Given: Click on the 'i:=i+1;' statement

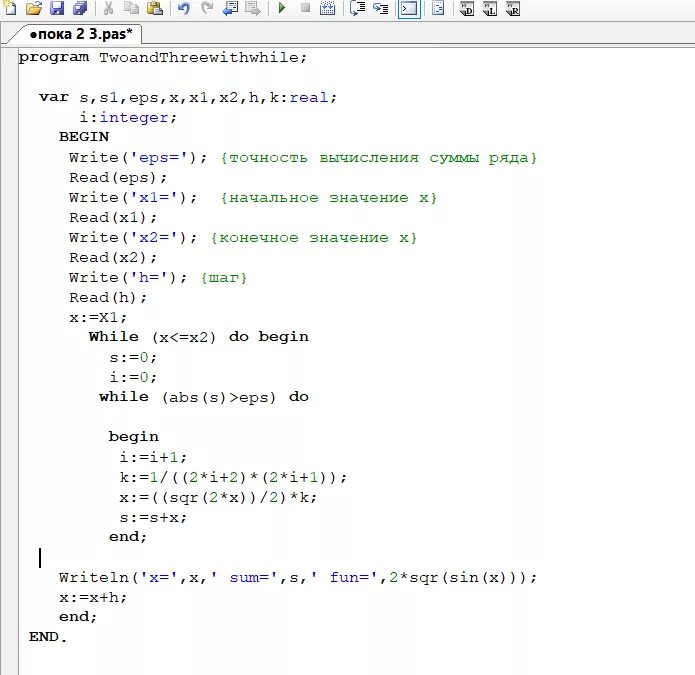Looking at the screenshot, I should pyautogui.click(x=153, y=457).
